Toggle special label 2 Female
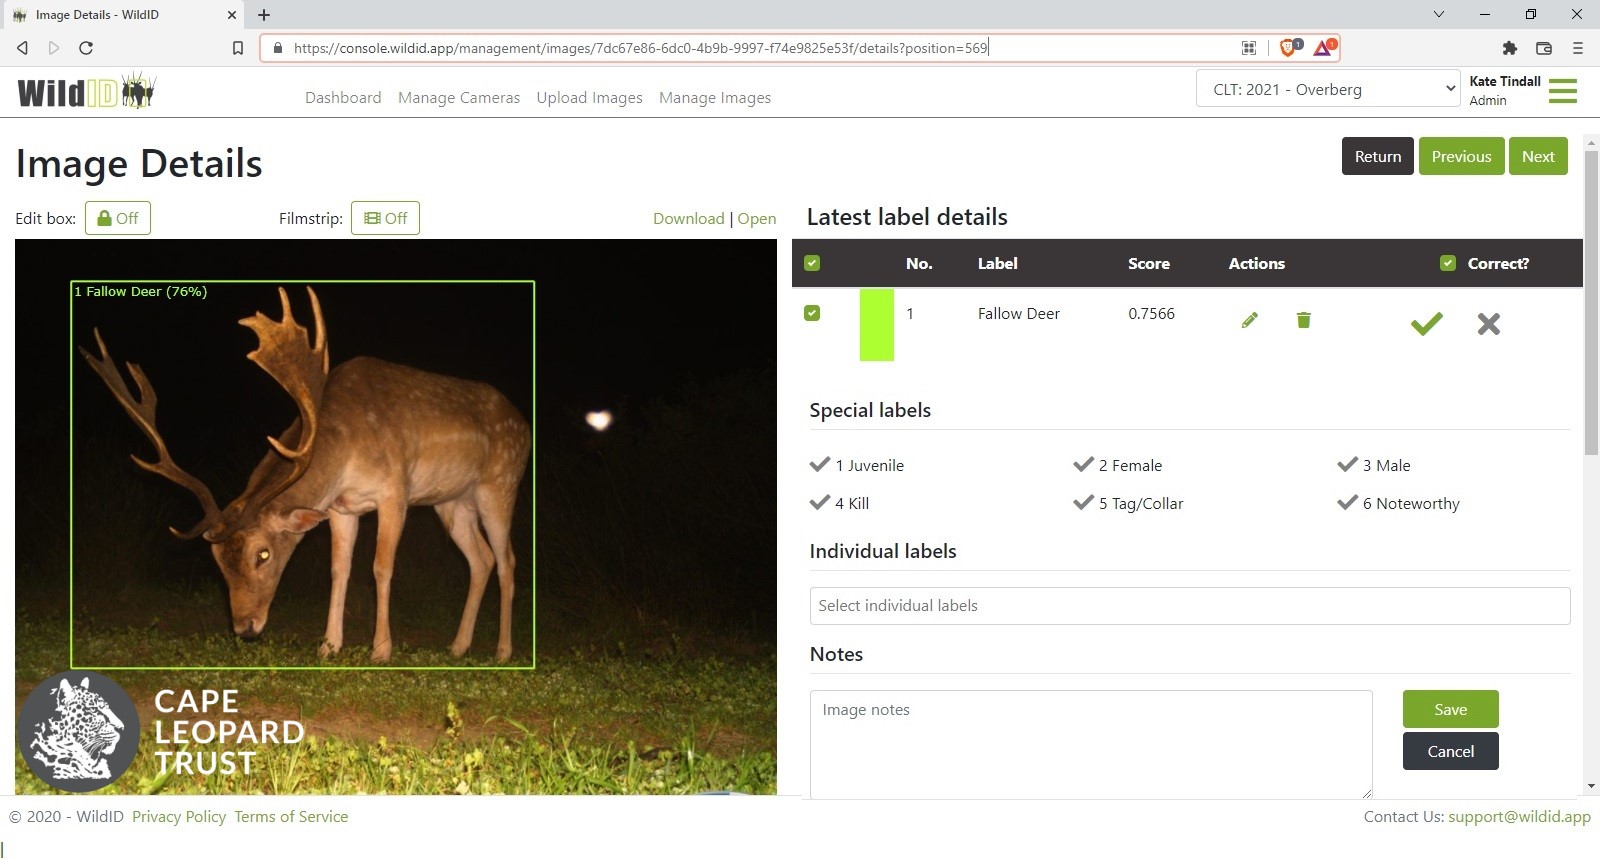Viewport: 1600px width, 860px height. [1118, 465]
